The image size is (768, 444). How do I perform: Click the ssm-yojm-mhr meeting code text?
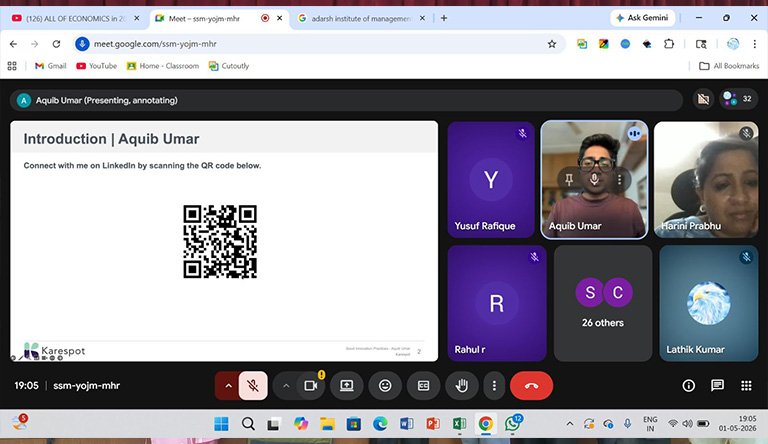point(86,386)
